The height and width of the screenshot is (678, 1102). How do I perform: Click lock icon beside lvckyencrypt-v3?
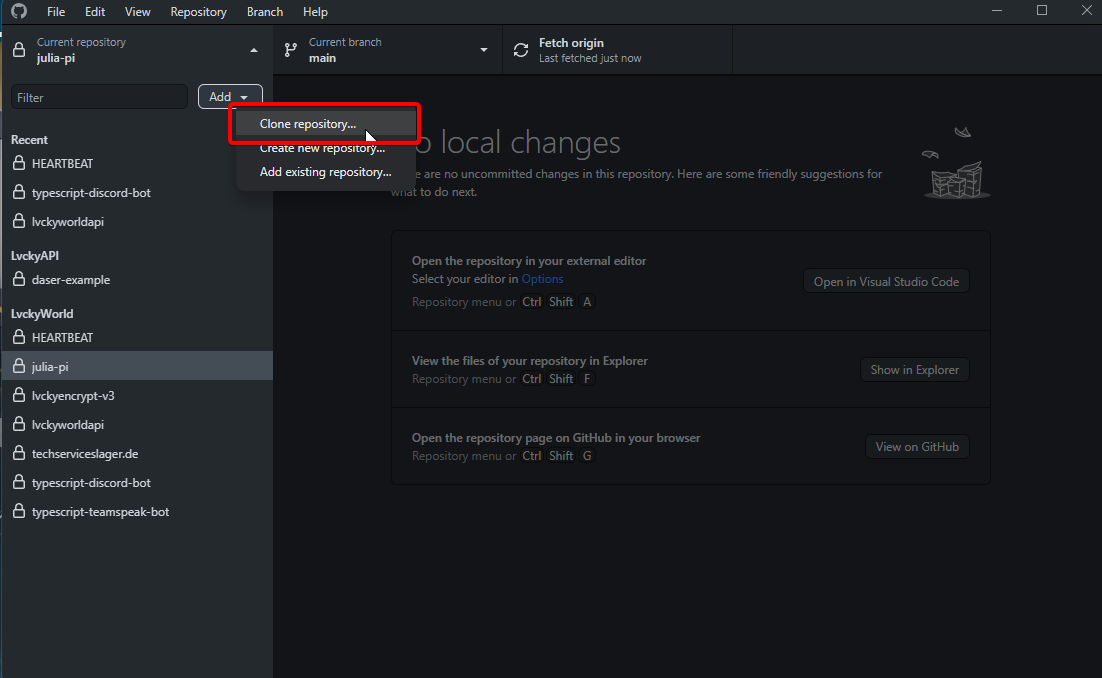coord(18,396)
